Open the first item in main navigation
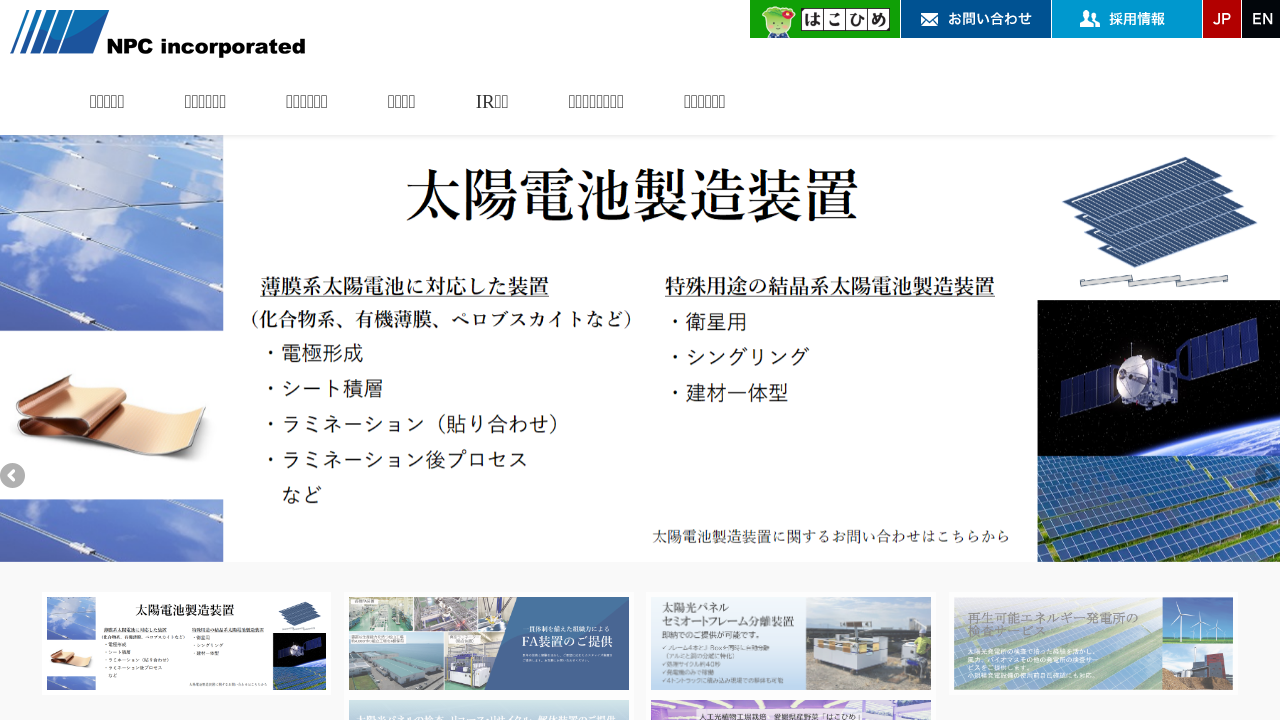Screen dimensions: 1280x720 [x=107, y=101]
